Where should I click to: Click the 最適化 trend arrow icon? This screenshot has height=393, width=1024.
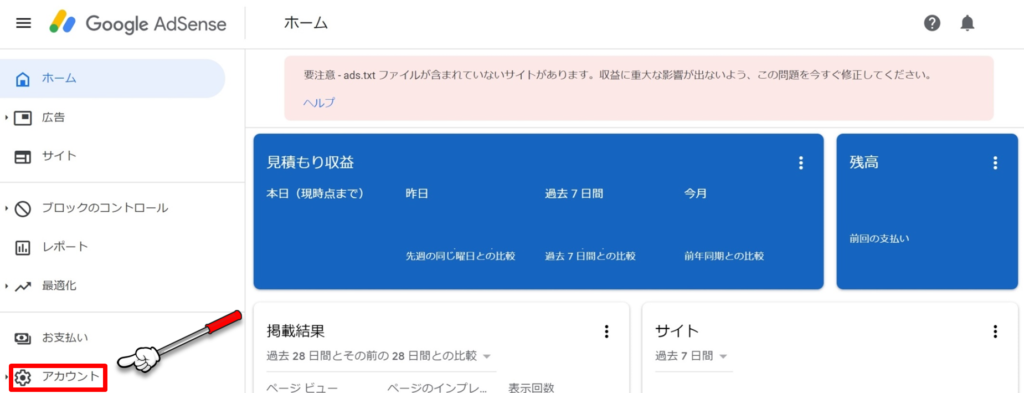(23, 286)
